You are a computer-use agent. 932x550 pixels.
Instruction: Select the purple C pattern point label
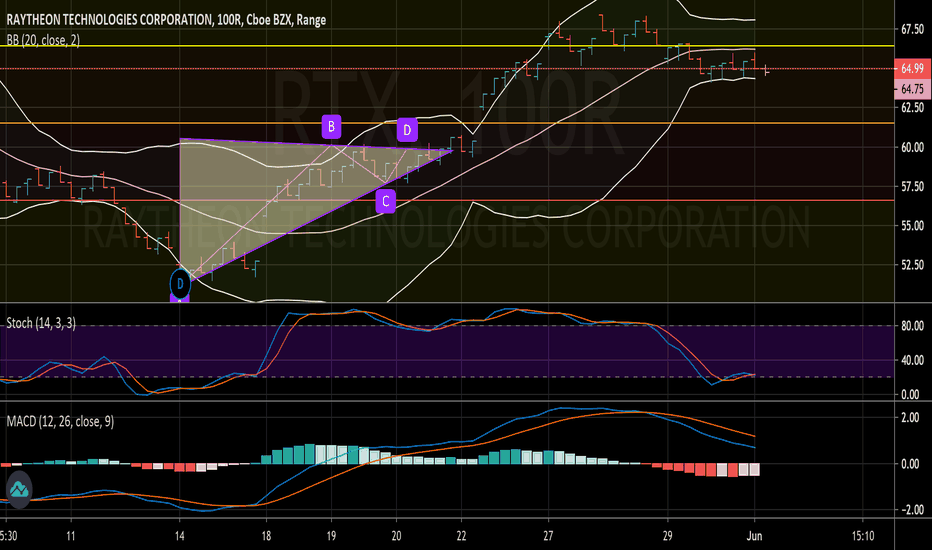(386, 202)
